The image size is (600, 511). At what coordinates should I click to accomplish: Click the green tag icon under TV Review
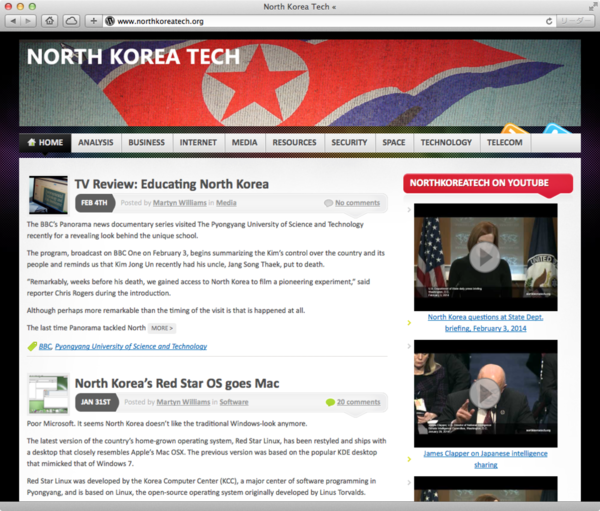[x=32, y=346]
